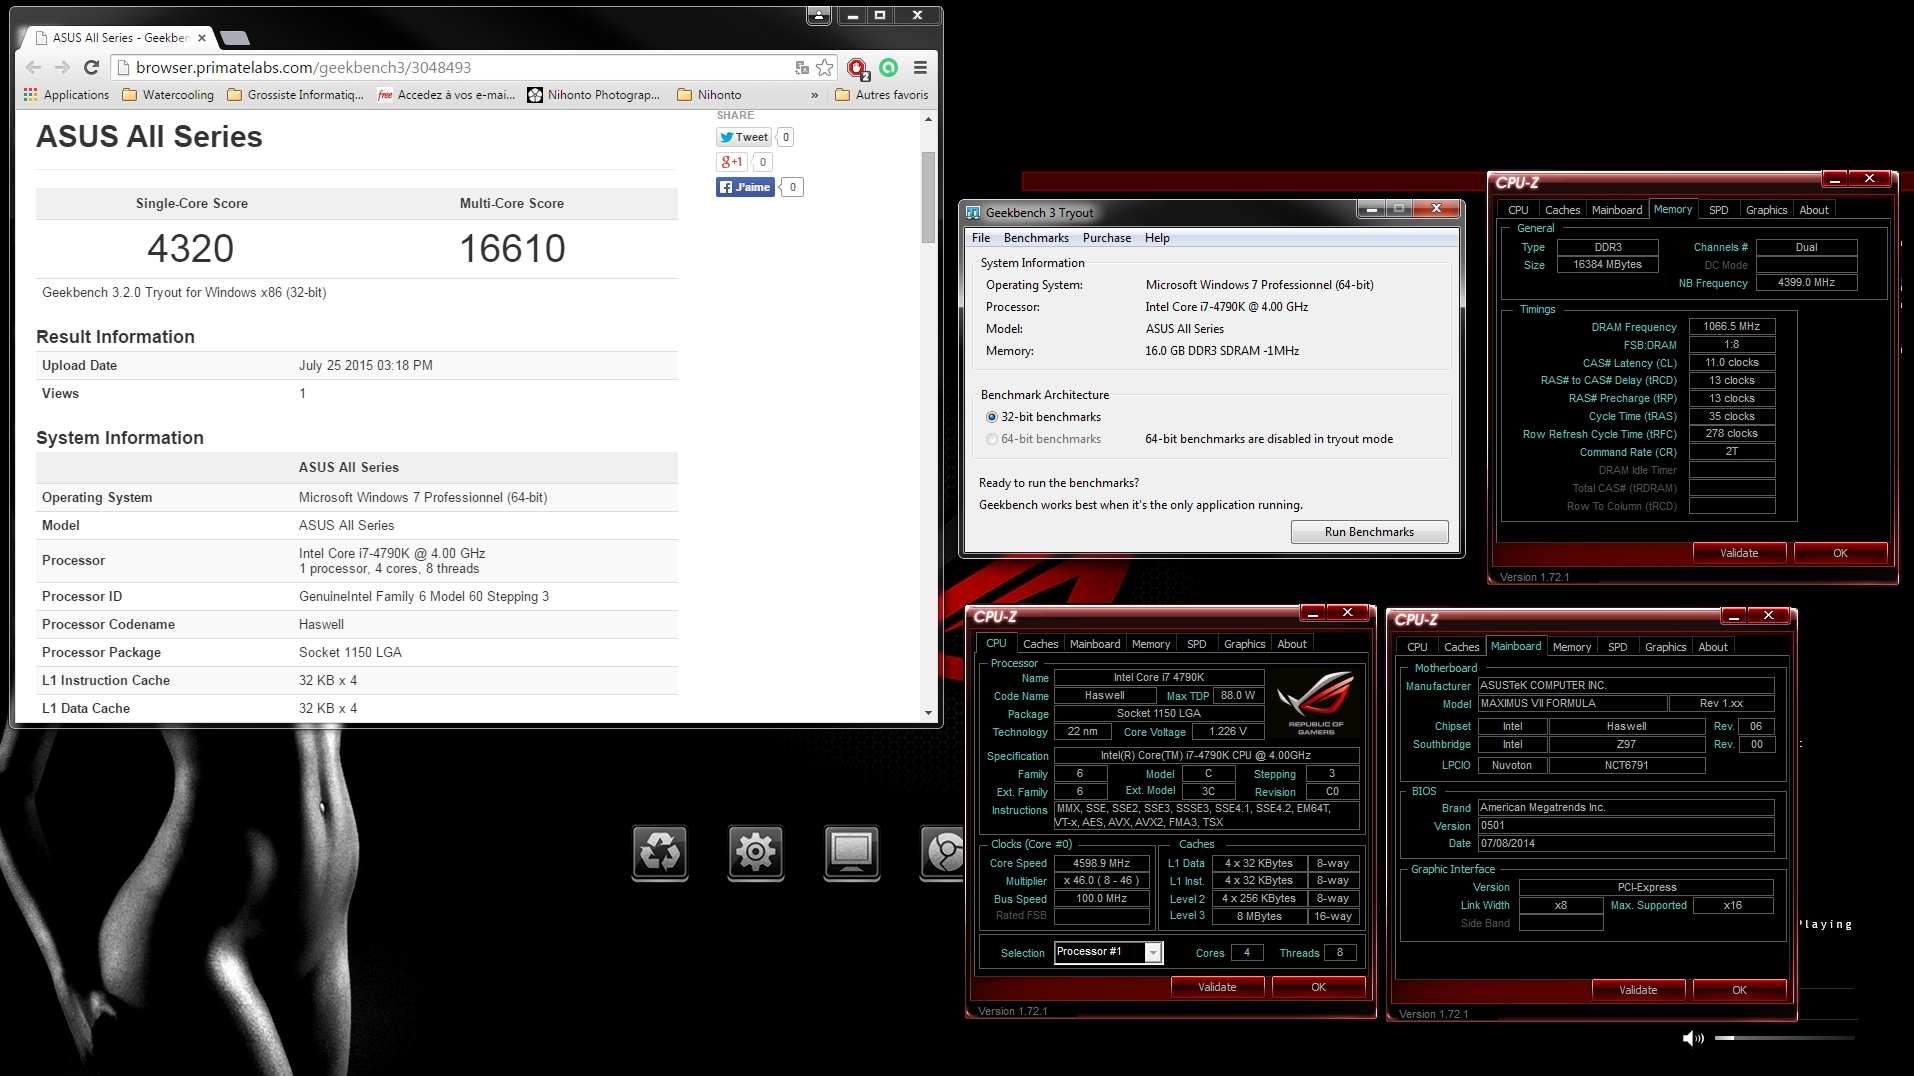Switch to SPD tab in memory CPU-Z window
Viewport: 1914px width, 1076px height.
pos(1718,210)
